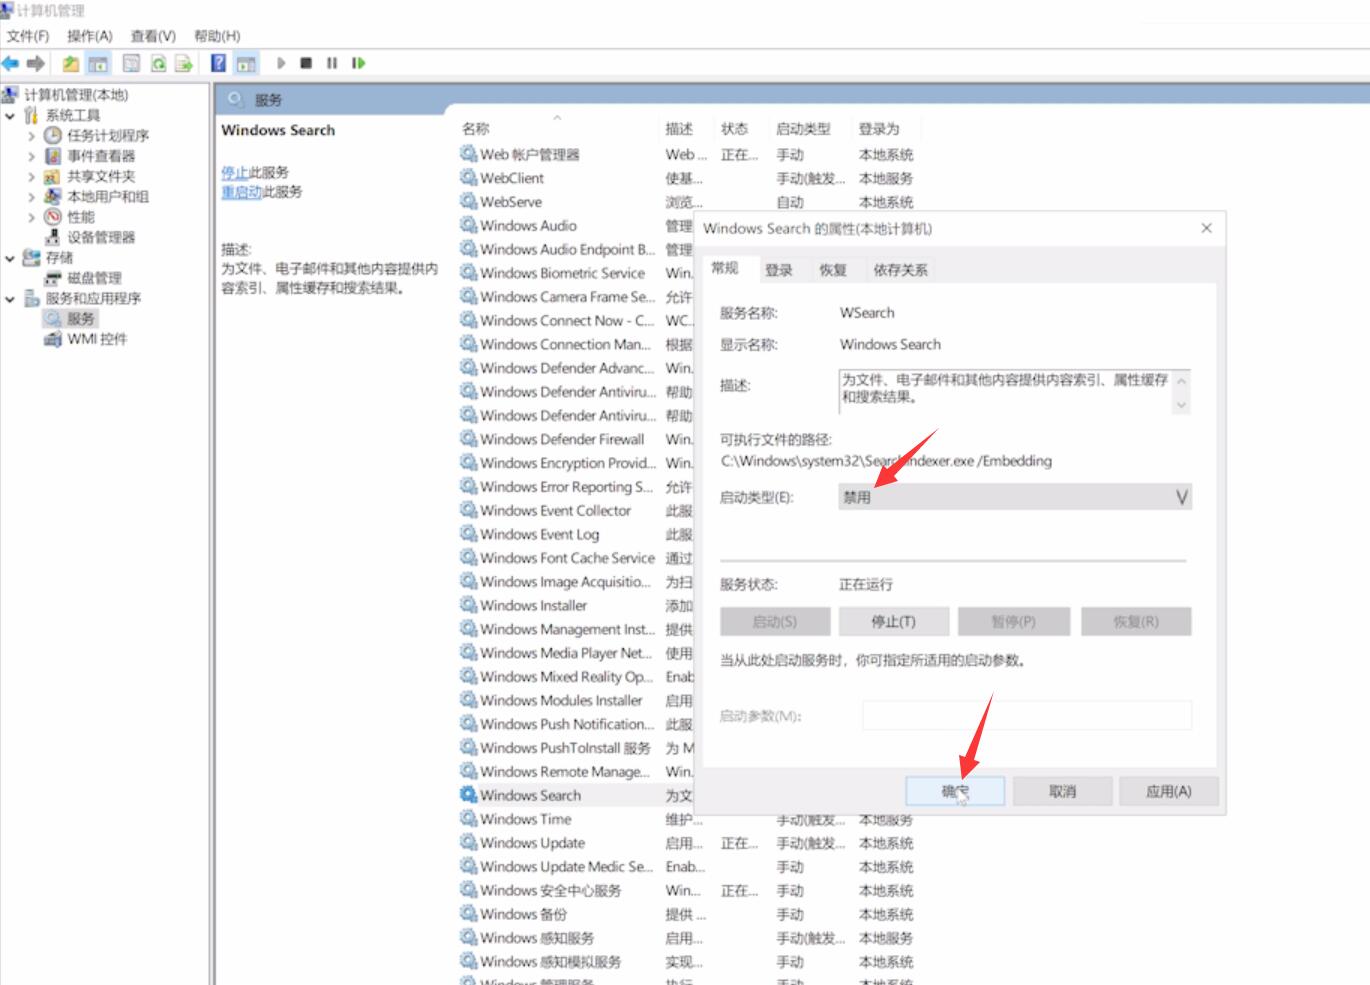Image resolution: width=1370 pixels, height=985 pixels.
Task: Collapse the 系统工具 tree node
Action: (x=10, y=116)
